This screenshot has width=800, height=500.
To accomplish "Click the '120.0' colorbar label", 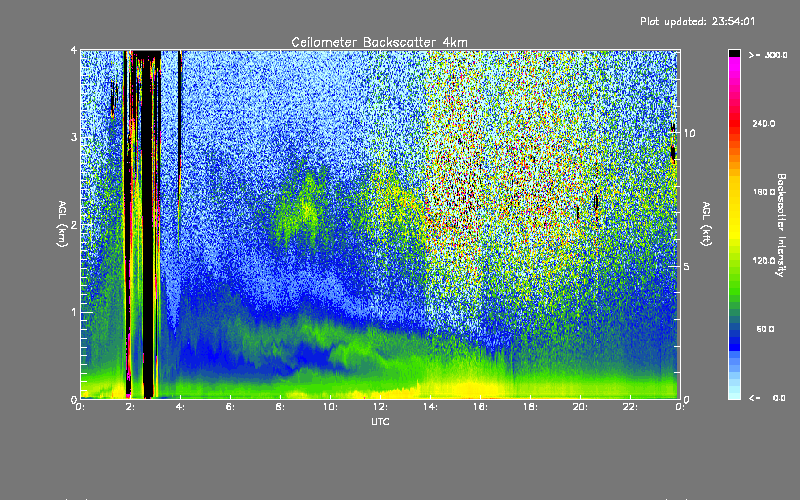I will [x=764, y=261].
